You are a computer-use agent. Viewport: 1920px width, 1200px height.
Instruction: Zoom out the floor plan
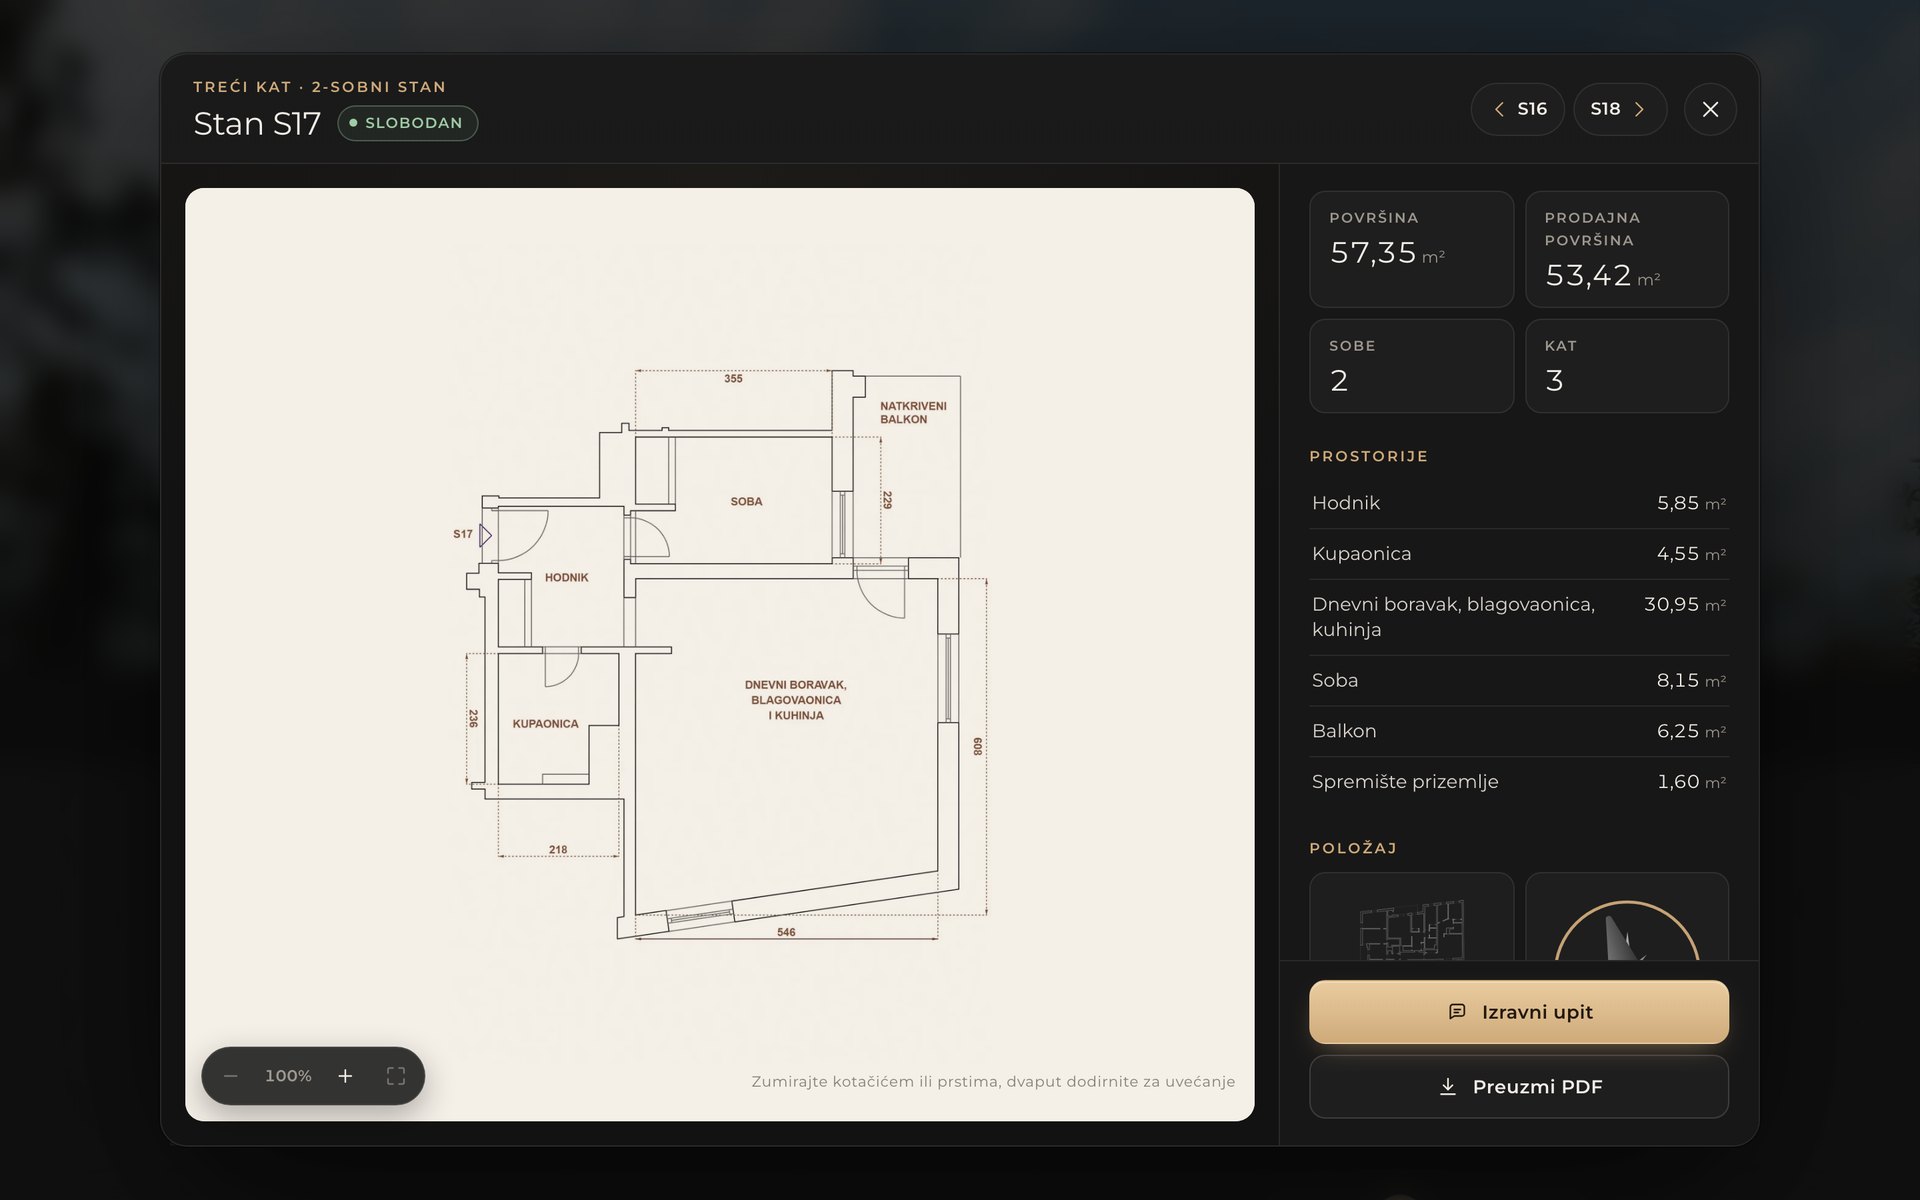tap(231, 1076)
